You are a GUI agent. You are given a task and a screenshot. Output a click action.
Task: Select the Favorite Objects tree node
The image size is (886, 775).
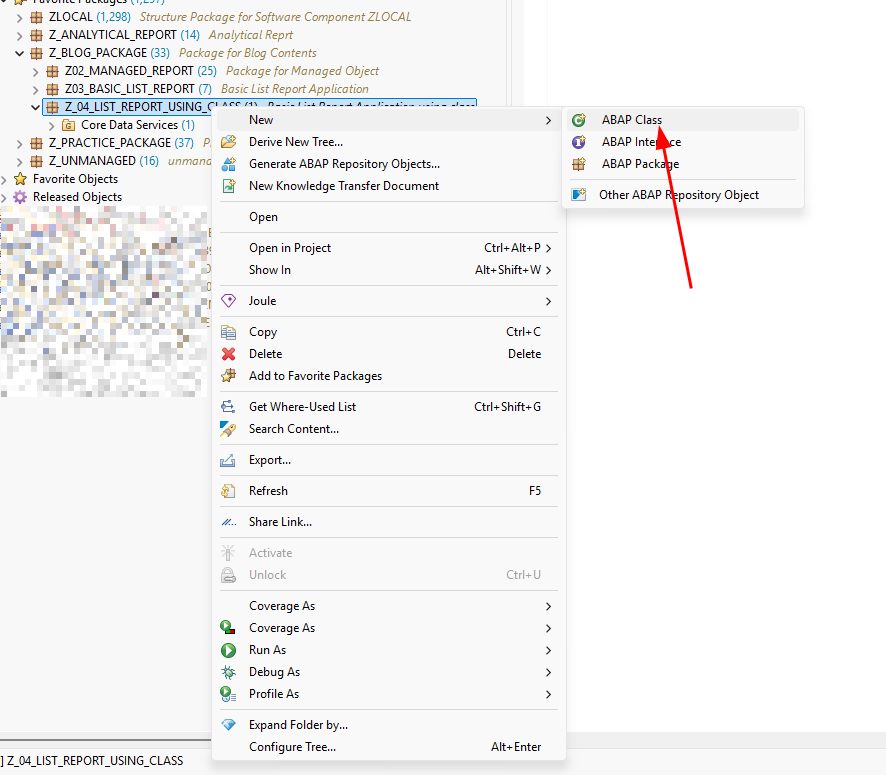click(75, 179)
